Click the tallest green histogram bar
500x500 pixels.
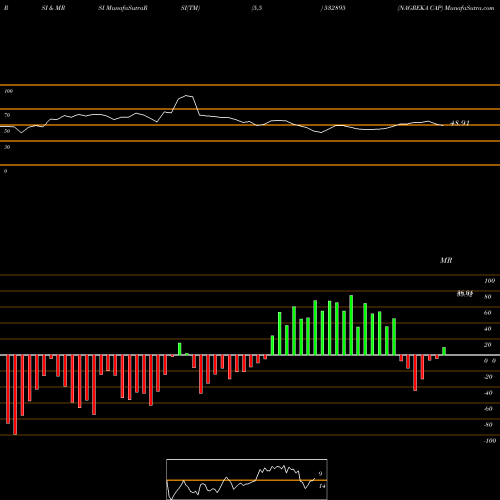pyautogui.click(x=351, y=325)
